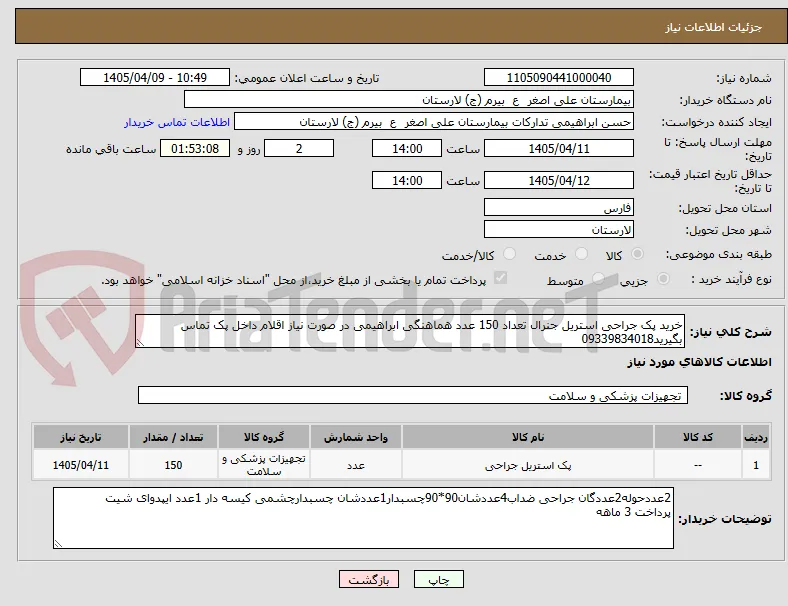This screenshot has width=788, height=606.
Task: Click the تعداد / مقدار column header
Action: pos(173,437)
